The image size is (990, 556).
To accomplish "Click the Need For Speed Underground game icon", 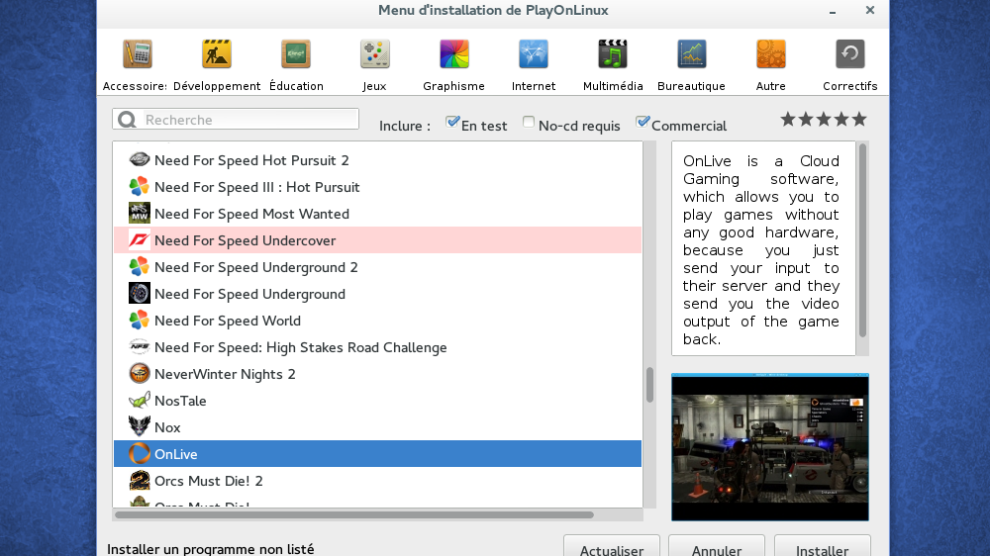I will point(139,293).
